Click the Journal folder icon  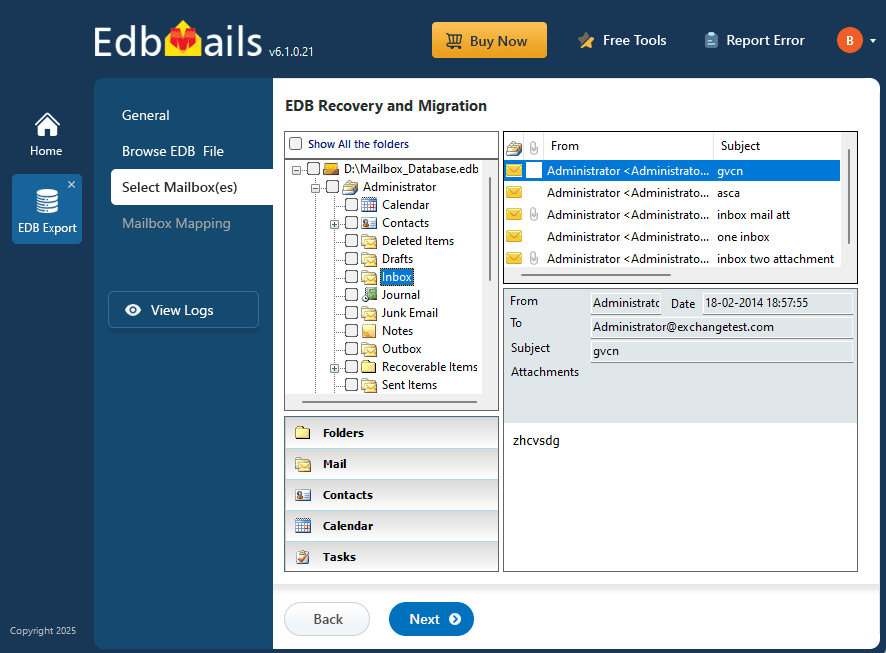click(370, 294)
